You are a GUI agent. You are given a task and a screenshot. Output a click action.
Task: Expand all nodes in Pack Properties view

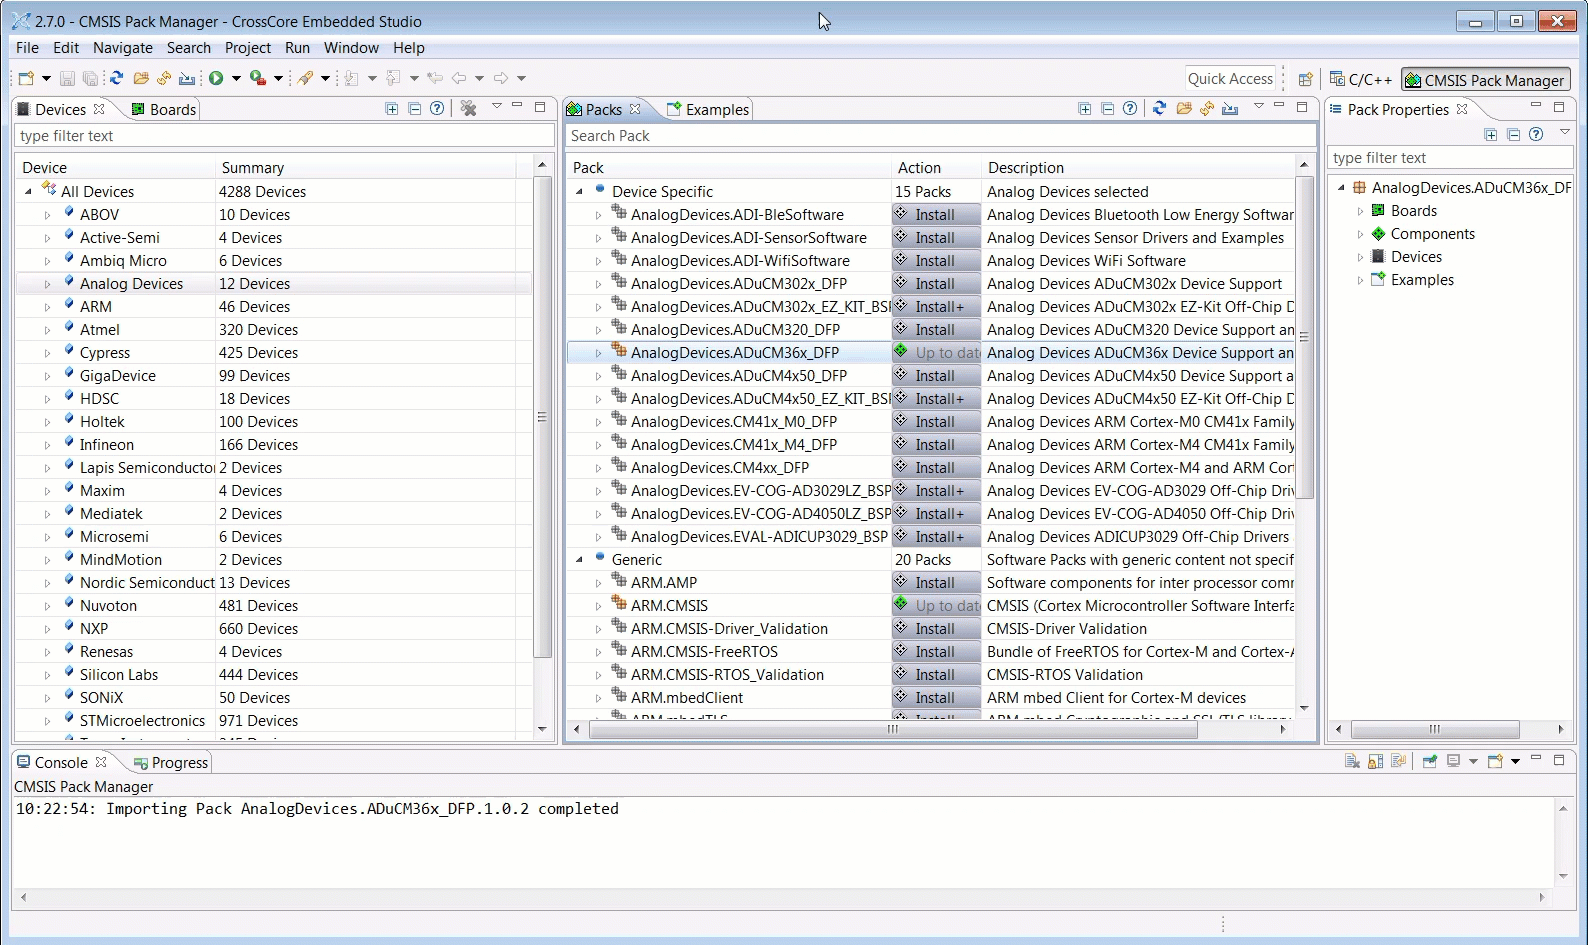click(1491, 135)
